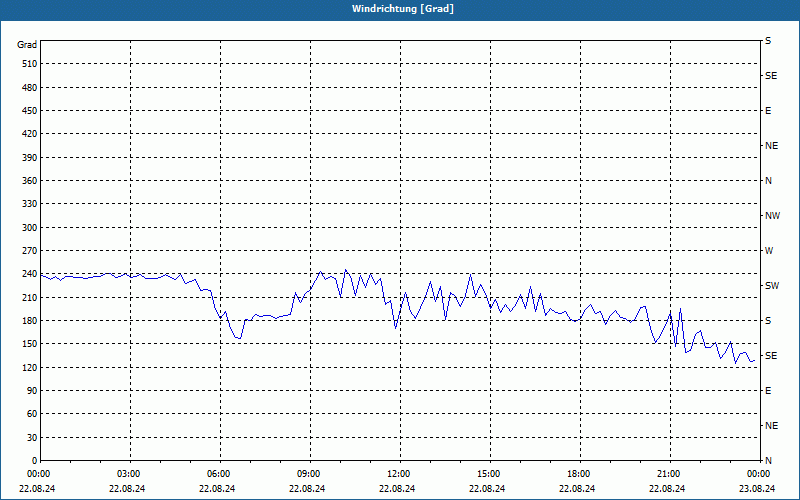
Task: Click compass label "E" on the 90 gridline
Action: tap(768, 391)
